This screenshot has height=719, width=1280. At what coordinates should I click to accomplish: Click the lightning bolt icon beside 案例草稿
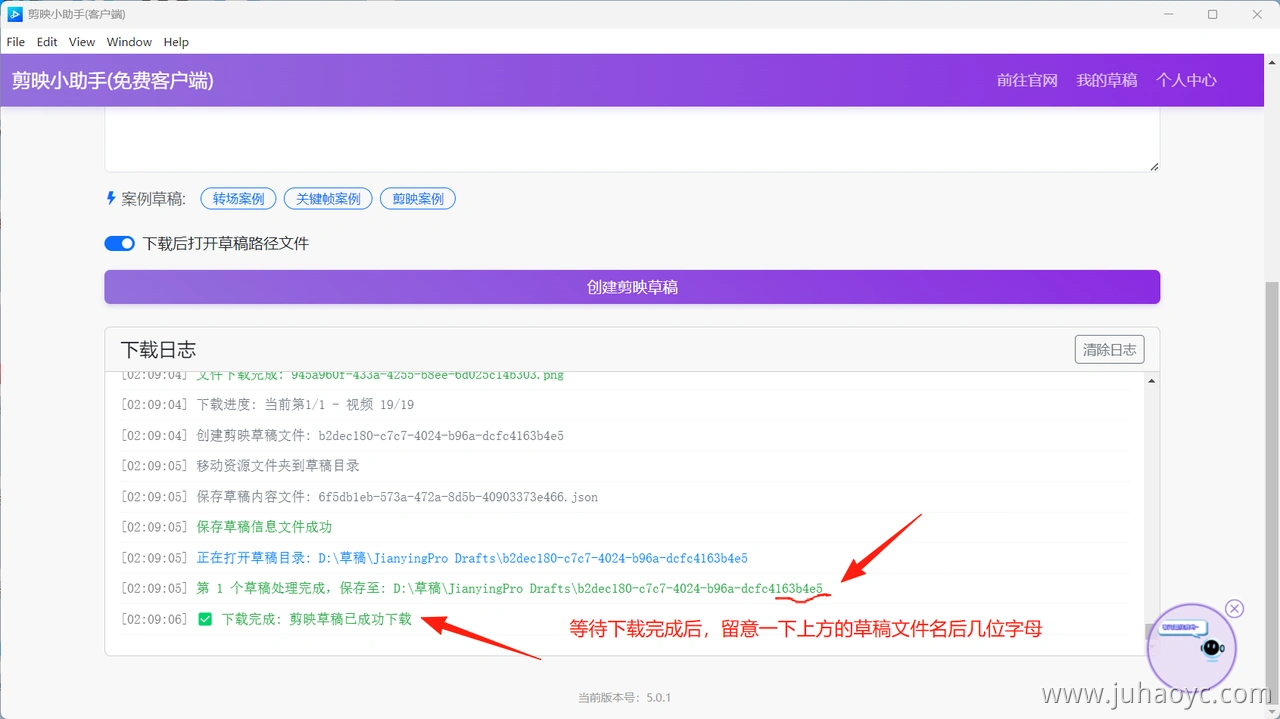tap(111, 198)
